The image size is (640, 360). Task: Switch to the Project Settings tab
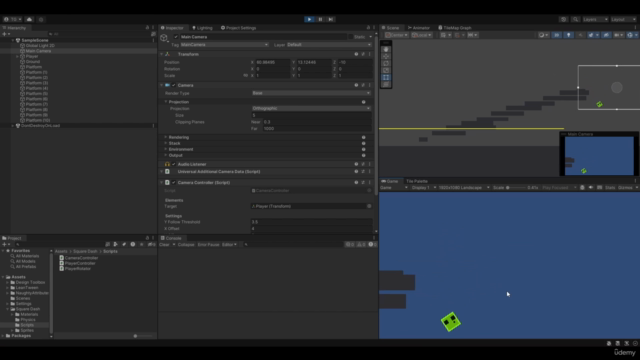(239, 28)
